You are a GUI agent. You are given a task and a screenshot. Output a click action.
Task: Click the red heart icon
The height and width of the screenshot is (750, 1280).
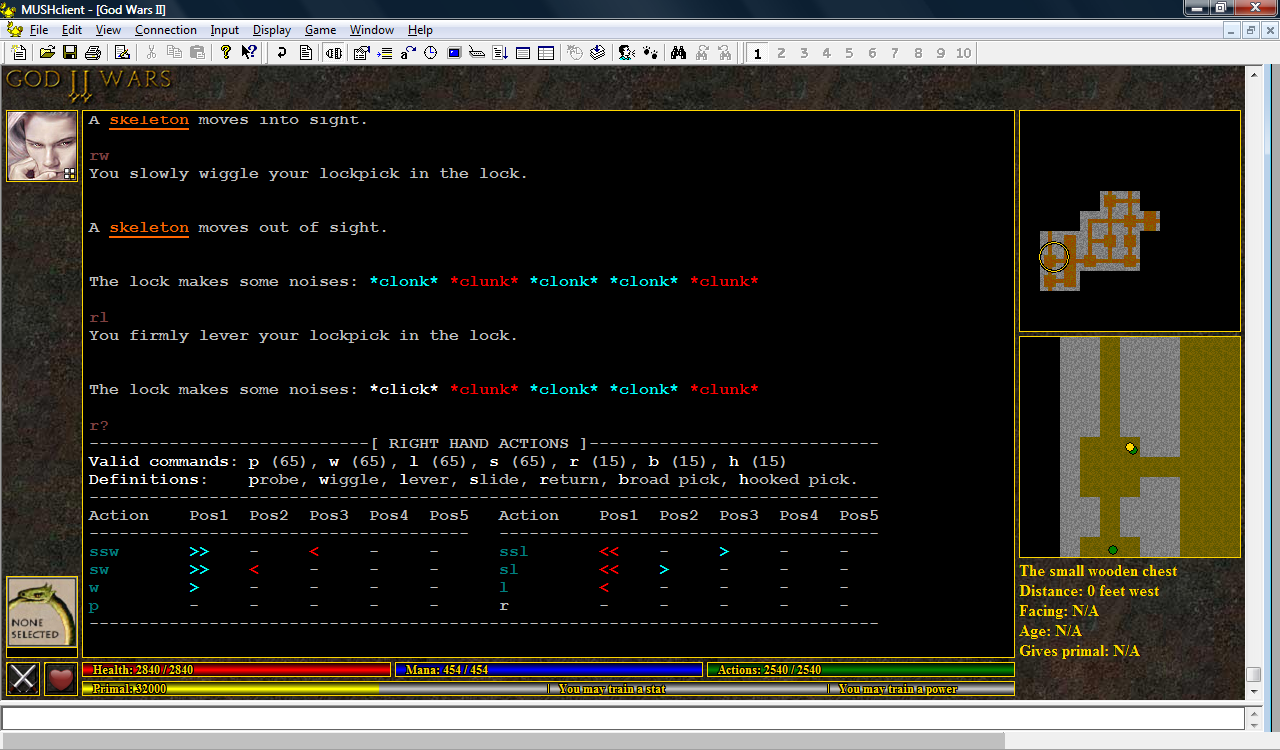pos(61,679)
